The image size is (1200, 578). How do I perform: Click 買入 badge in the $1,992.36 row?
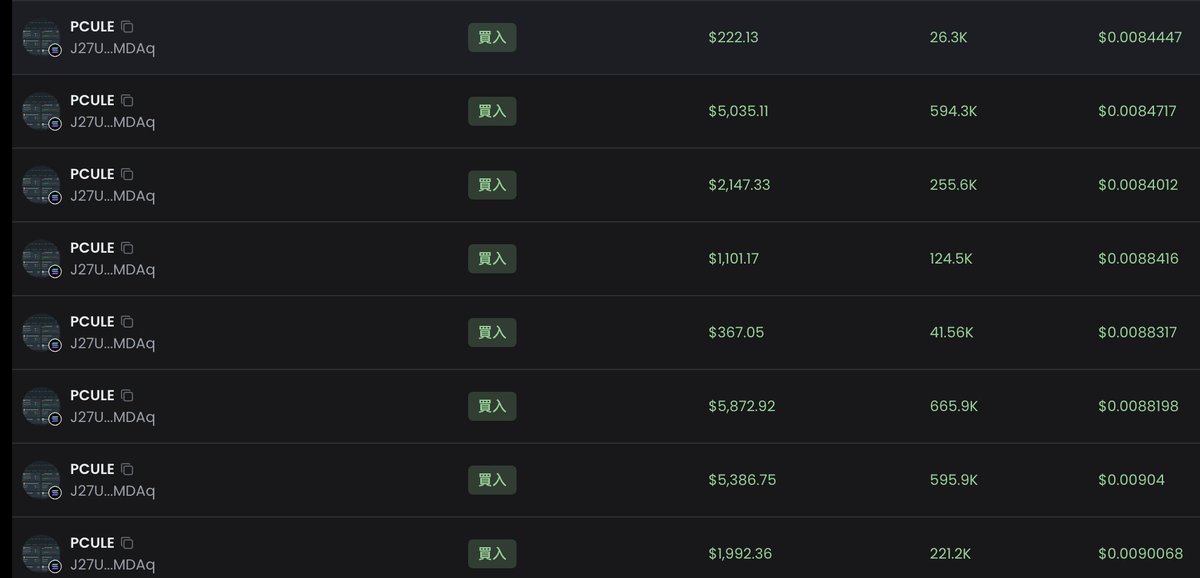(492, 553)
